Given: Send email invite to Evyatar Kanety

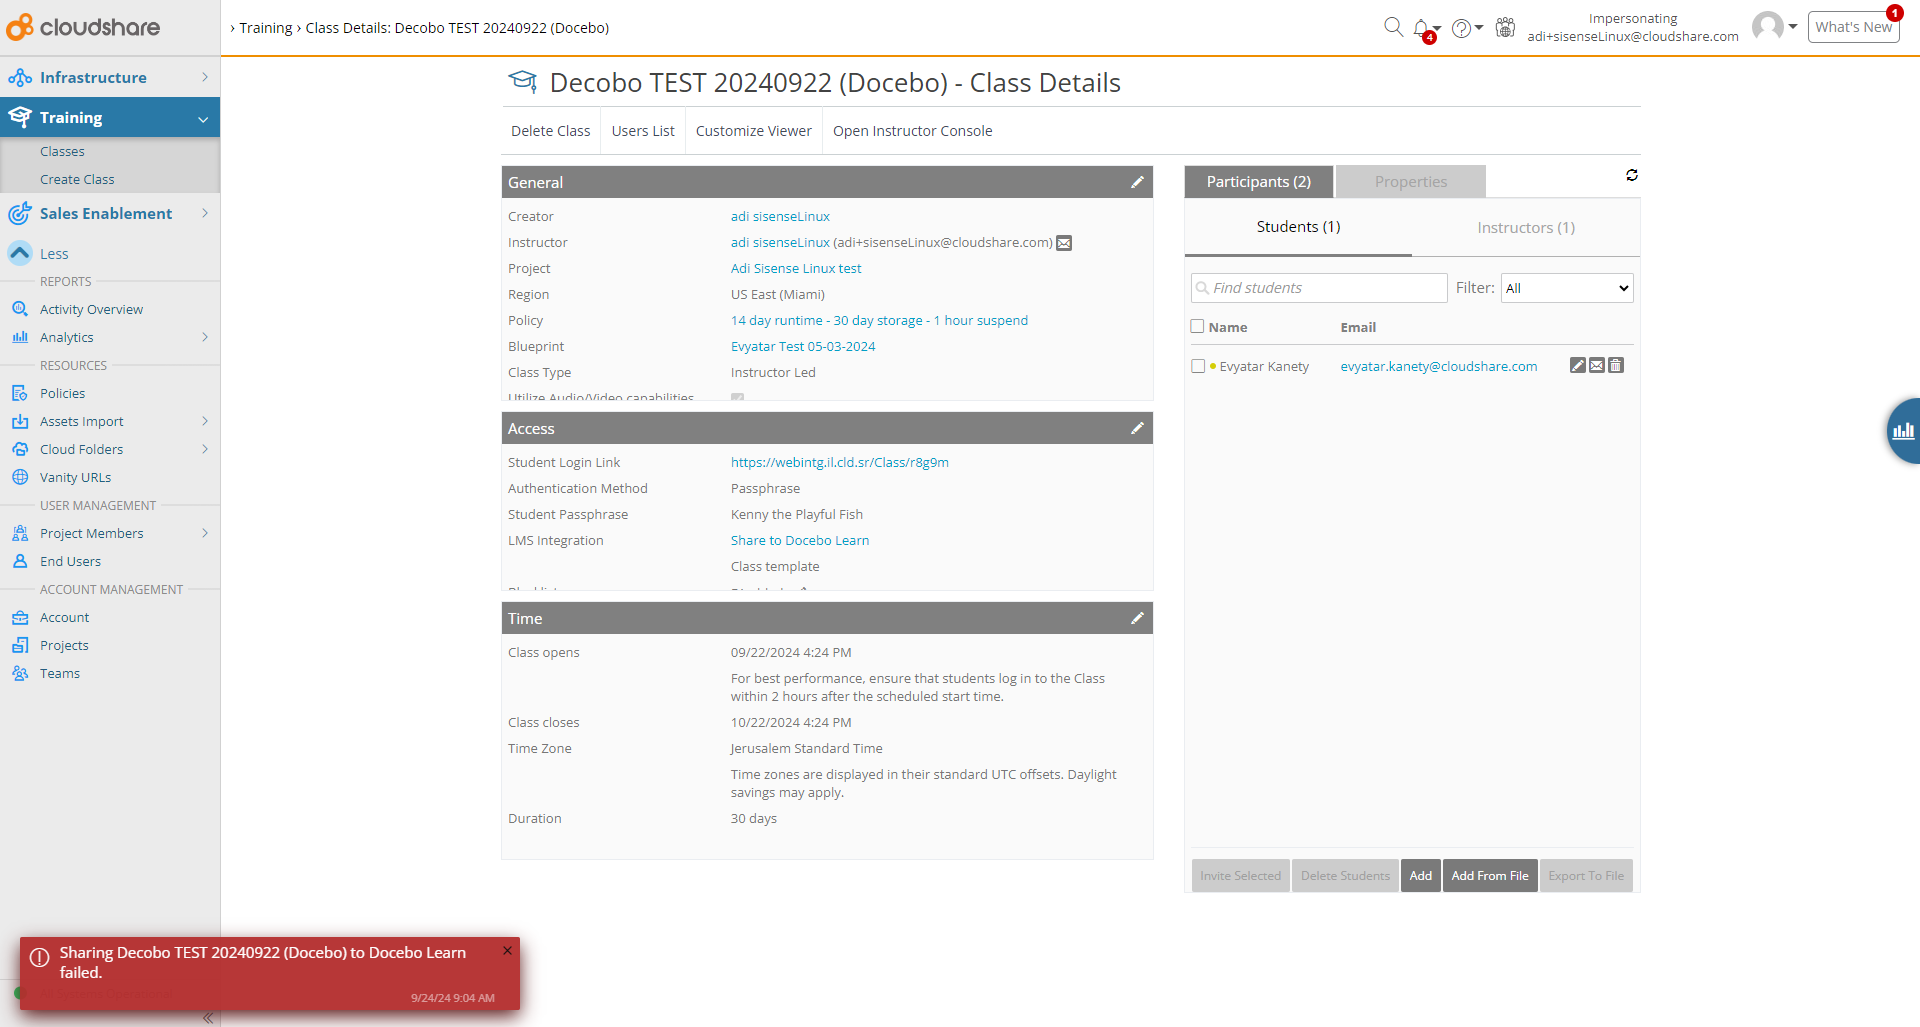Looking at the screenshot, I should 1597,366.
